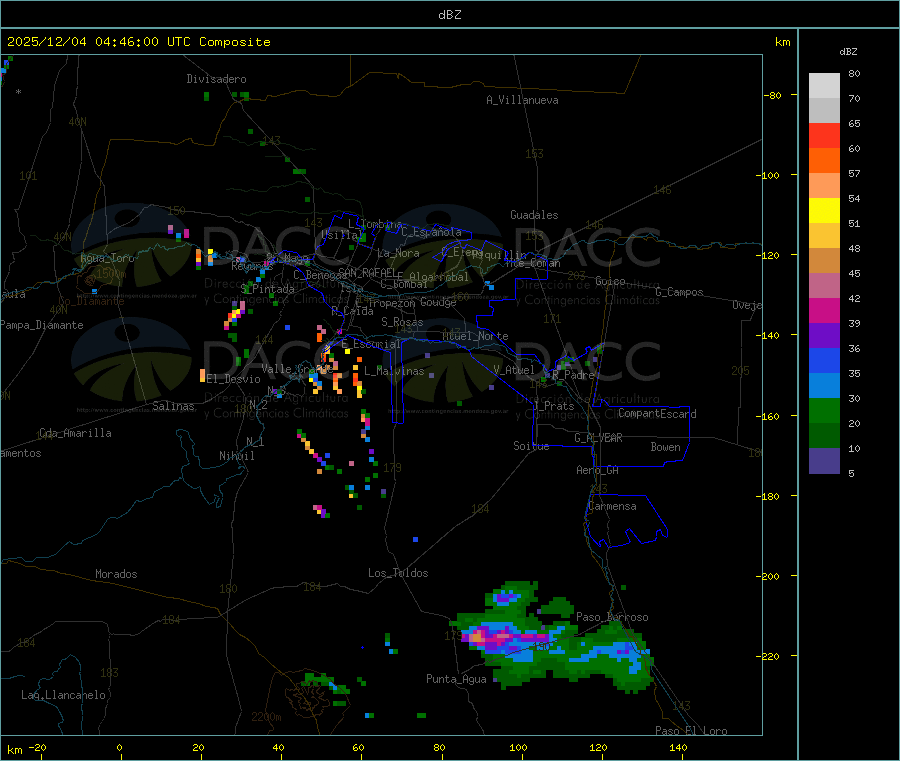Click the Lag.Llancanelo label
The height and width of the screenshot is (761, 900).
pyautogui.click(x=64, y=695)
